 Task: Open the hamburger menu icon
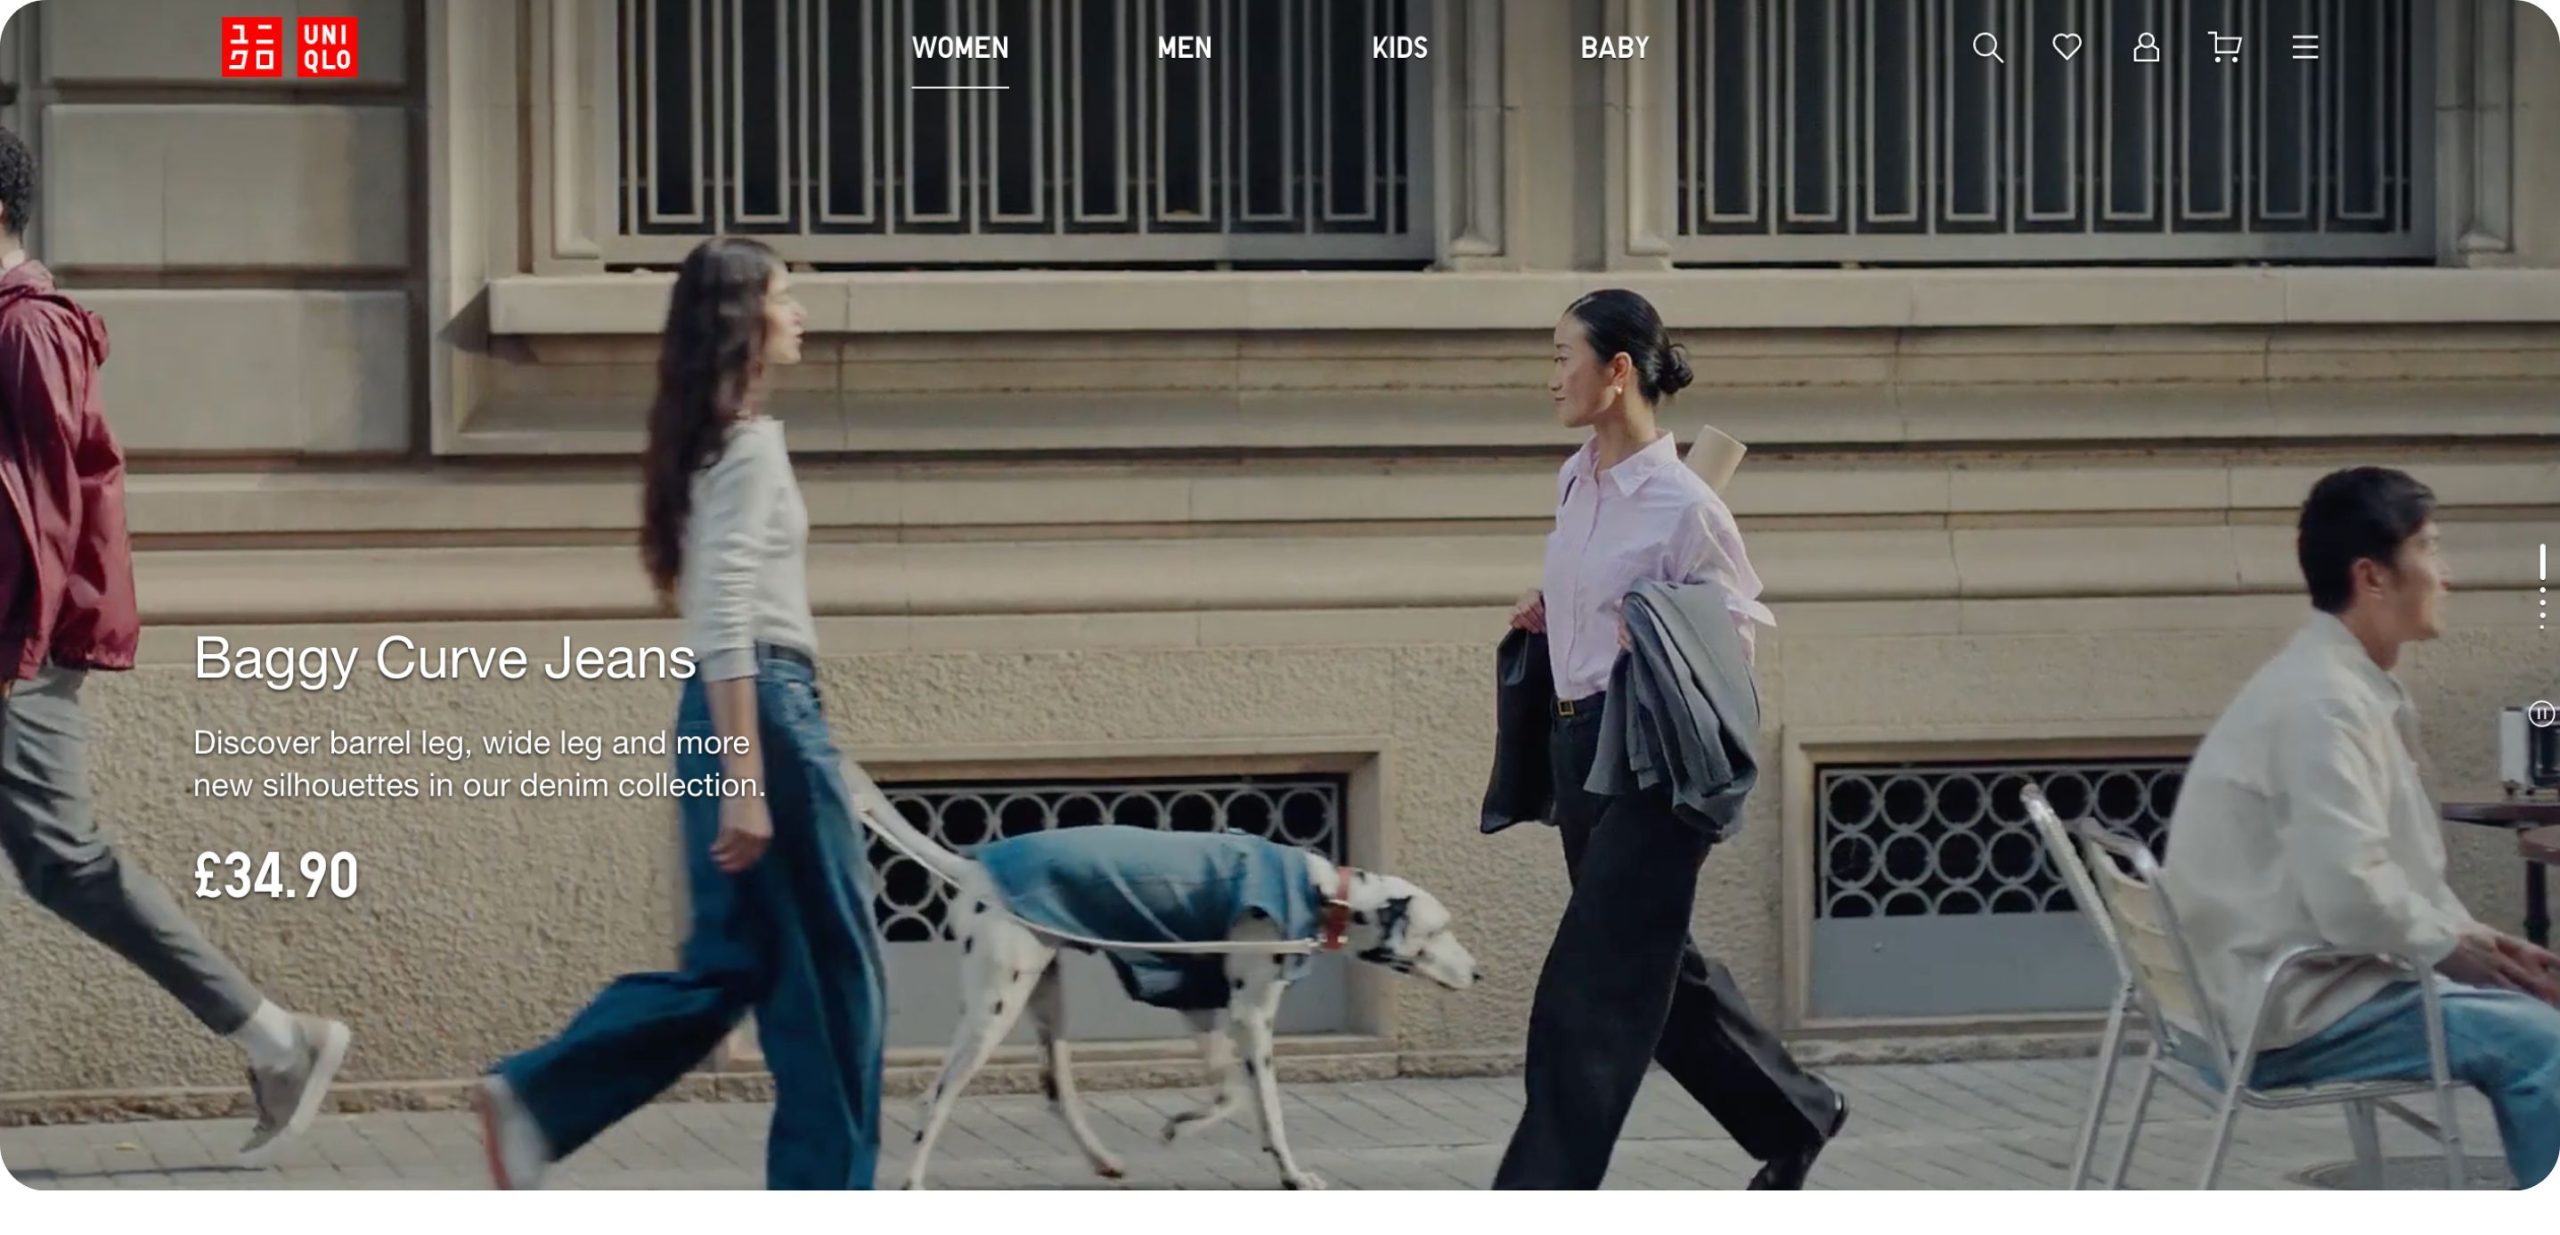[2306, 48]
